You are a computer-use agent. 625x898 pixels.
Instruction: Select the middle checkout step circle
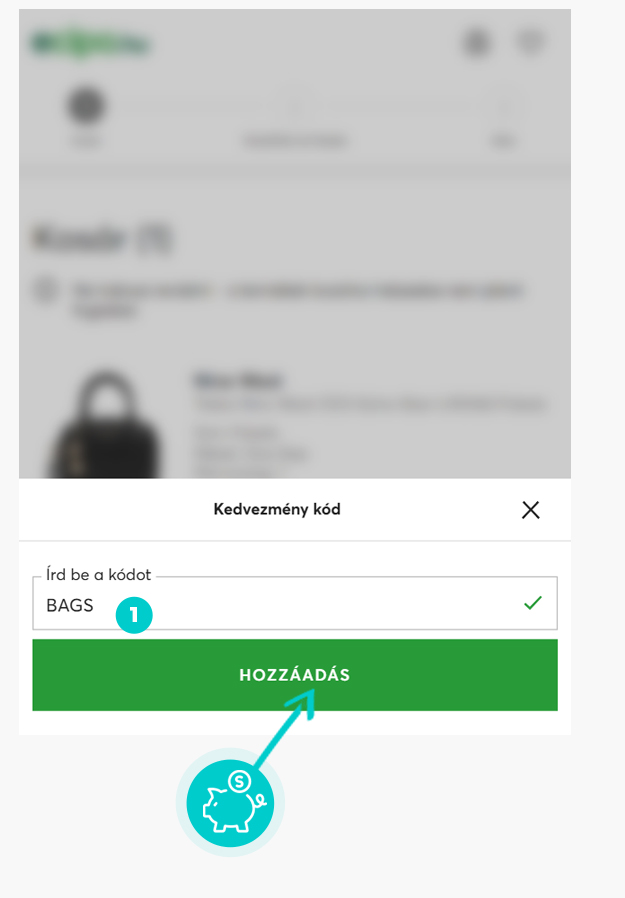coord(295,105)
